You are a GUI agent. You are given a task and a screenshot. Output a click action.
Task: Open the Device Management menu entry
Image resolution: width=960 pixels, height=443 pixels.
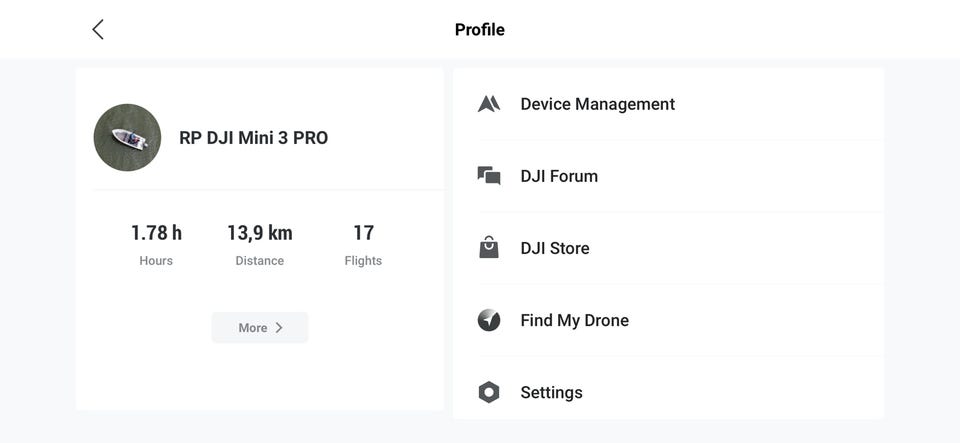tap(597, 104)
